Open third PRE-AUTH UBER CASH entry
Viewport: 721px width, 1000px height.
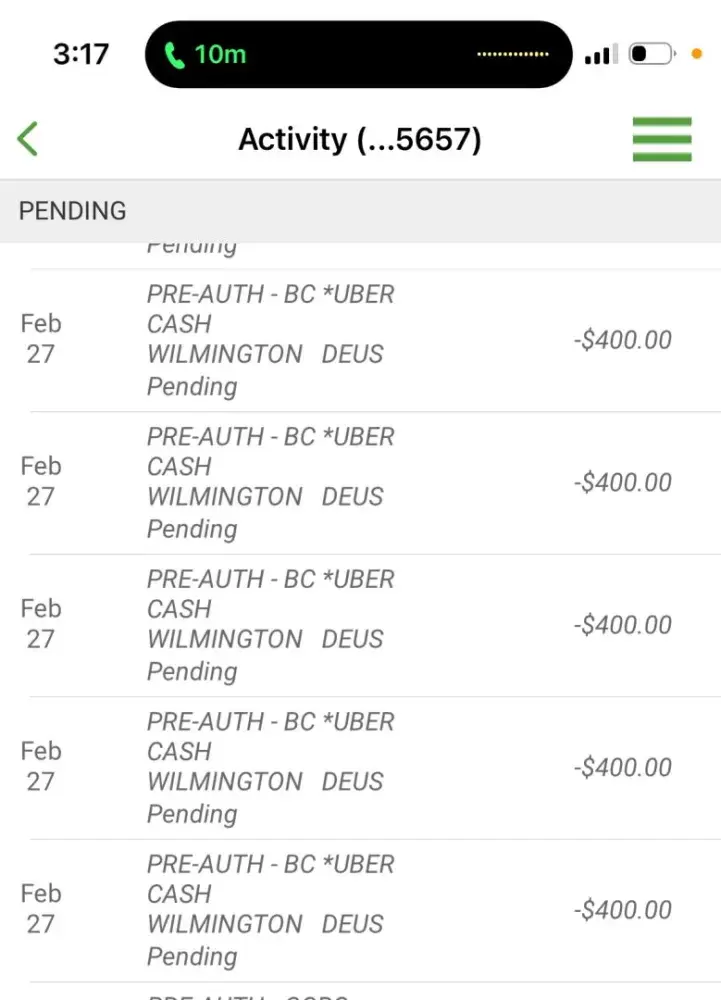(360, 625)
